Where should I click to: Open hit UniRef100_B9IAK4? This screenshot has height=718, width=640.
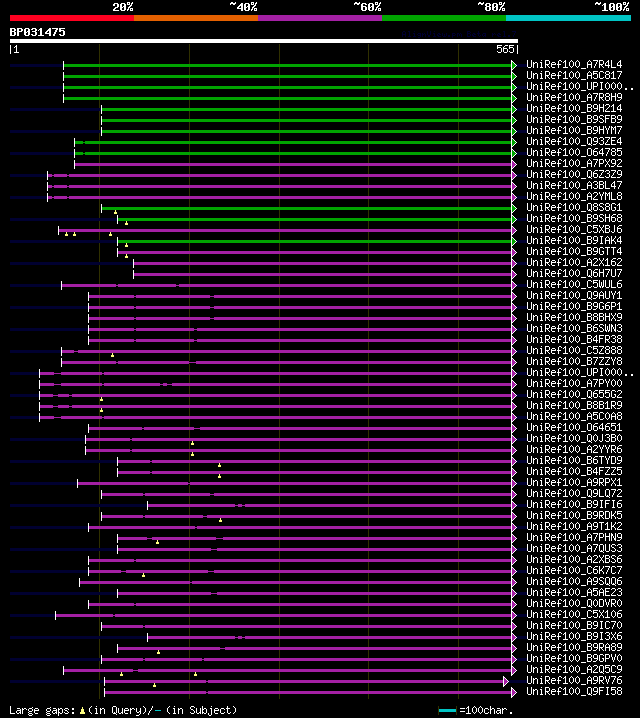pos(574,240)
